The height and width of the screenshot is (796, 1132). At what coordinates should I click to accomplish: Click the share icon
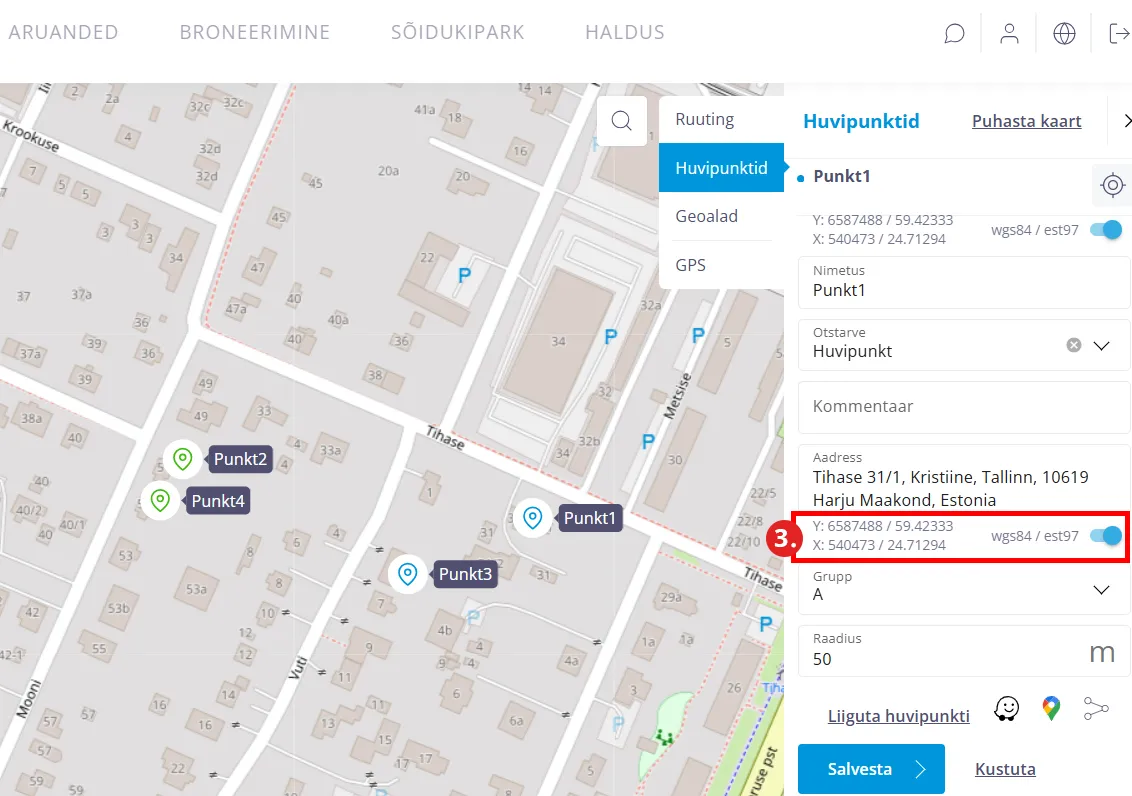pos(1096,709)
